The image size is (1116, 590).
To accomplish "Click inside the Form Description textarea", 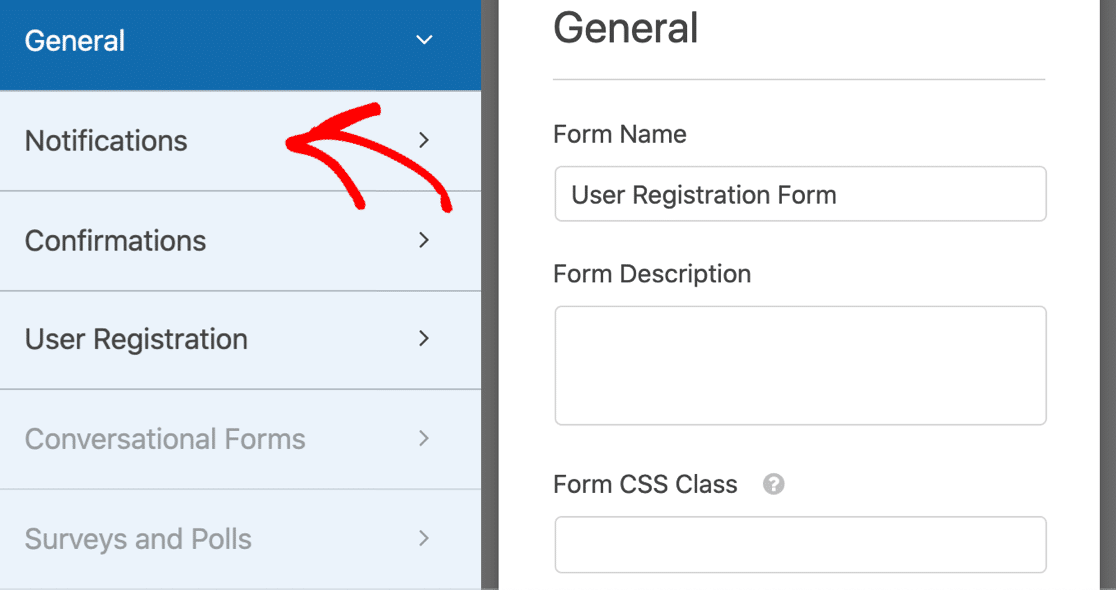I will 800,366.
